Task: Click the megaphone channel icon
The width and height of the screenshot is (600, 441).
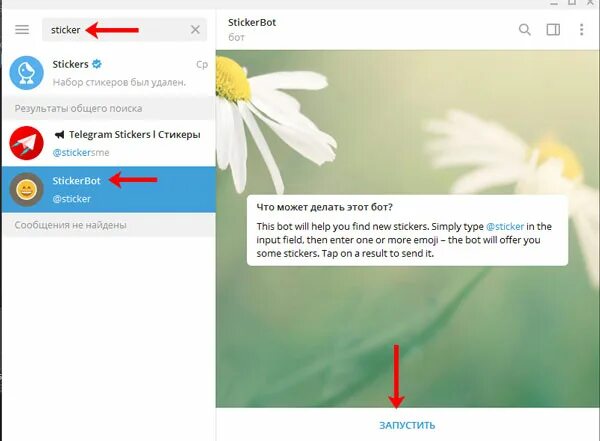Action: 59,135
